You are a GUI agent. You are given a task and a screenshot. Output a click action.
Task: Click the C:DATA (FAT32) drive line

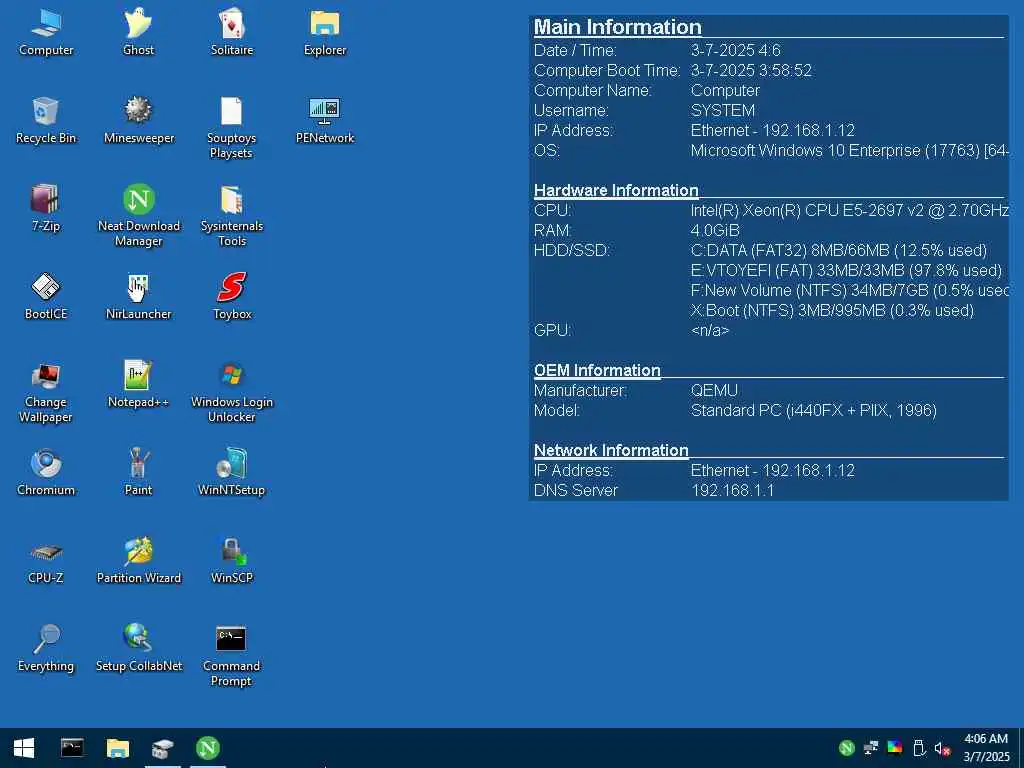coord(839,250)
